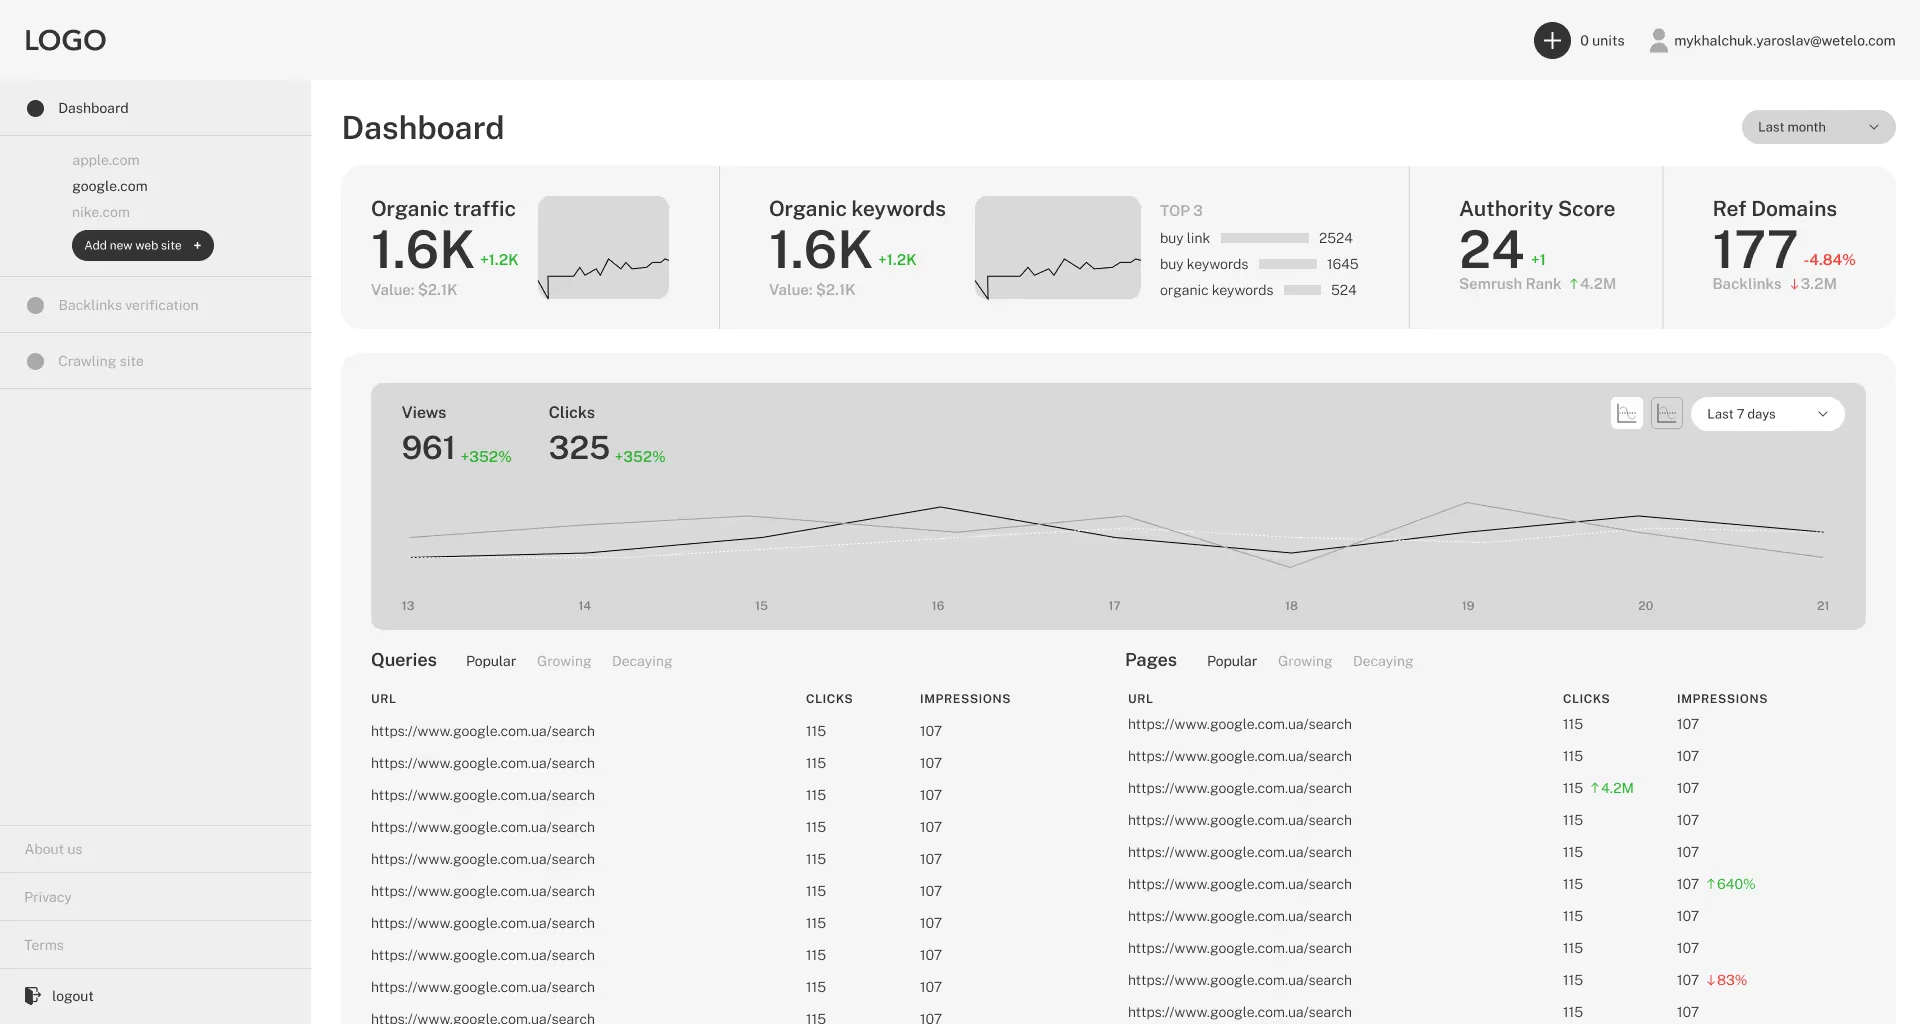
Task: Click the user profile avatar icon
Action: click(1658, 41)
